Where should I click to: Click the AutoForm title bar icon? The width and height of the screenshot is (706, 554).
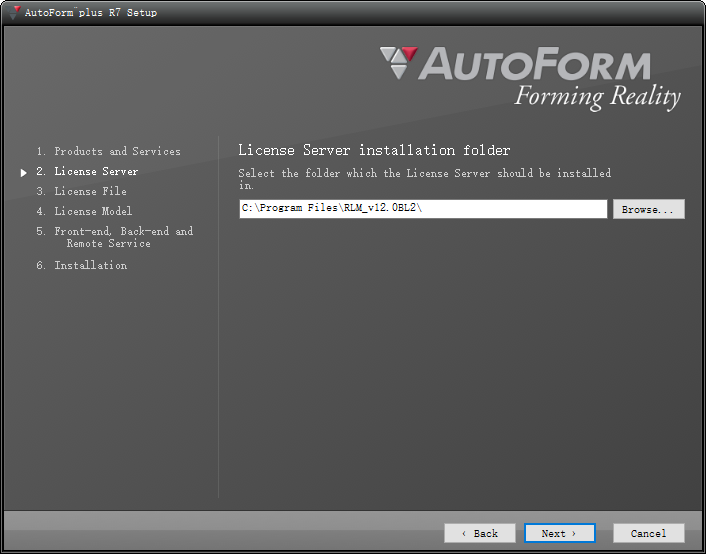point(15,12)
